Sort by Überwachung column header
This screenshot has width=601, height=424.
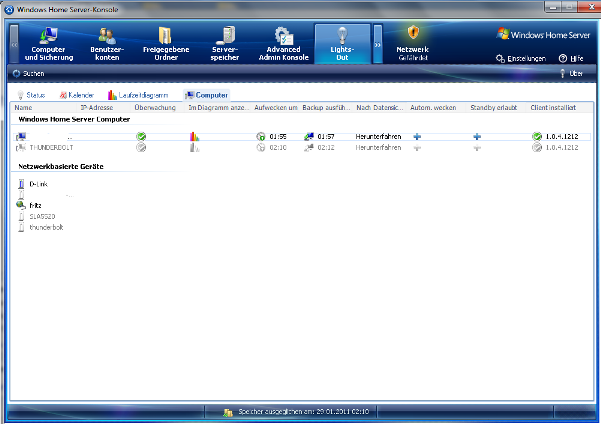tap(155, 108)
